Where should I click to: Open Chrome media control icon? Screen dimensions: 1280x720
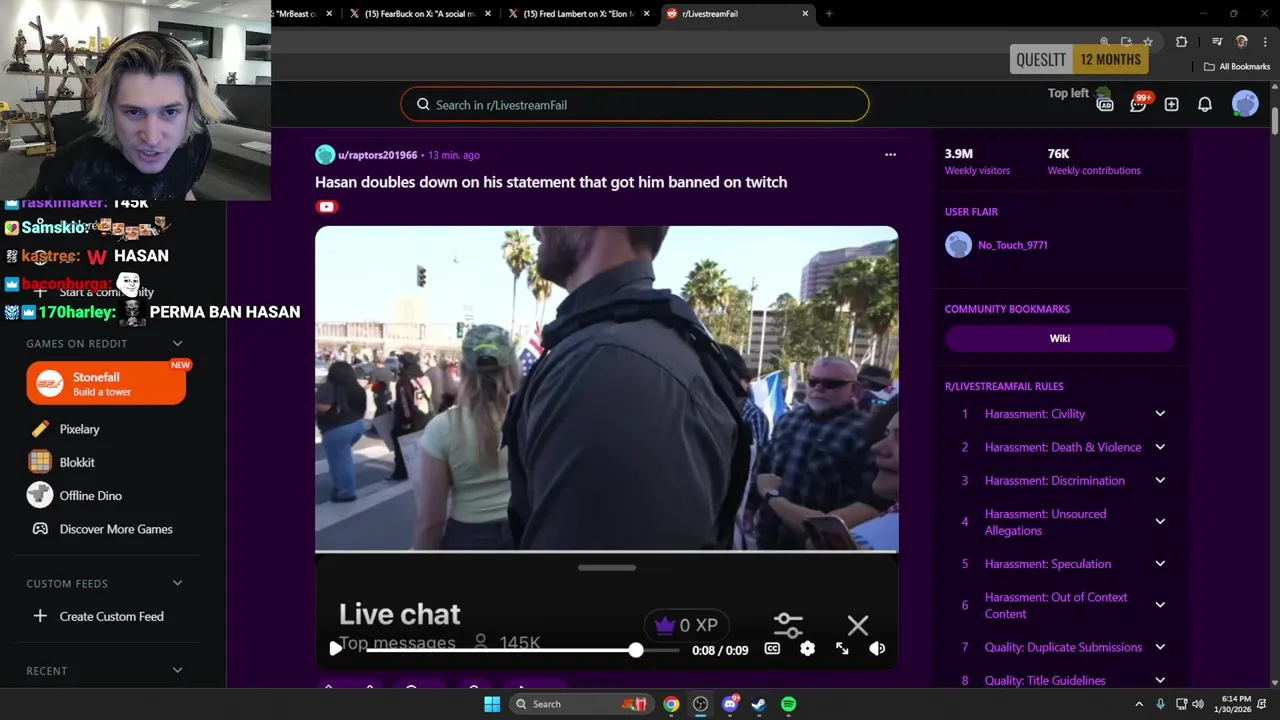[1217, 42]
